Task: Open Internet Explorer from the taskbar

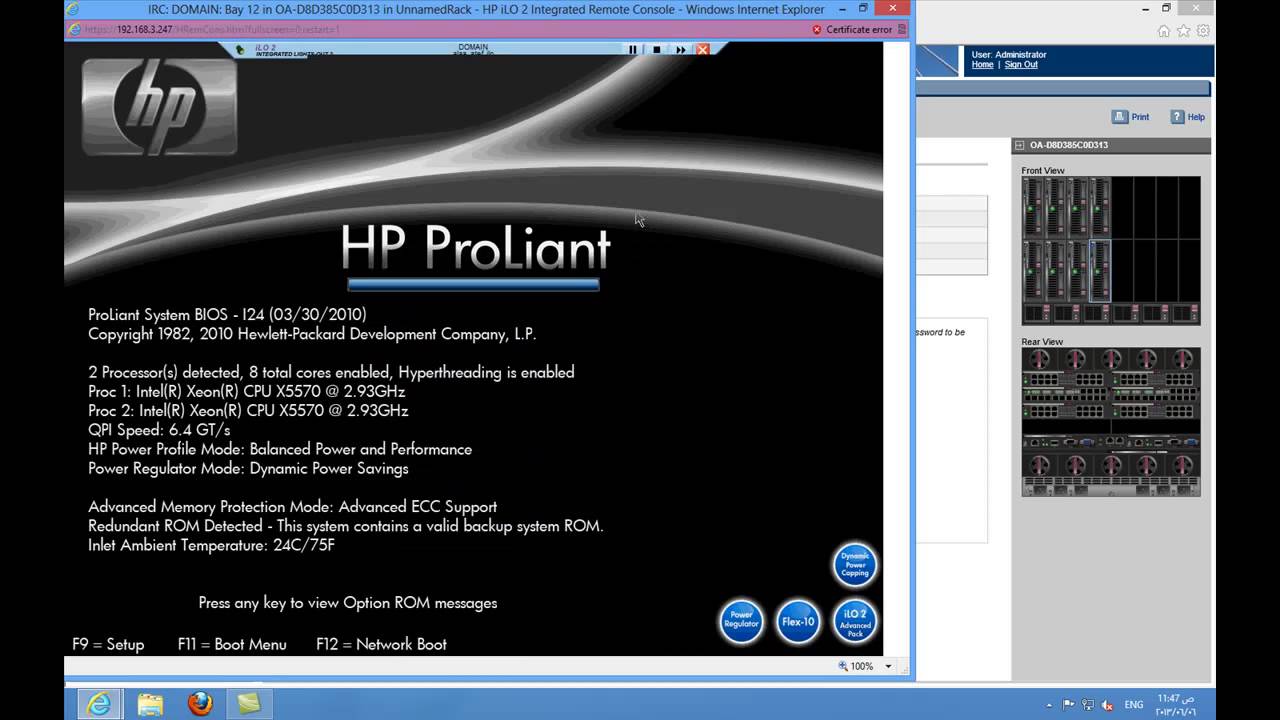Action: point(99,704)
